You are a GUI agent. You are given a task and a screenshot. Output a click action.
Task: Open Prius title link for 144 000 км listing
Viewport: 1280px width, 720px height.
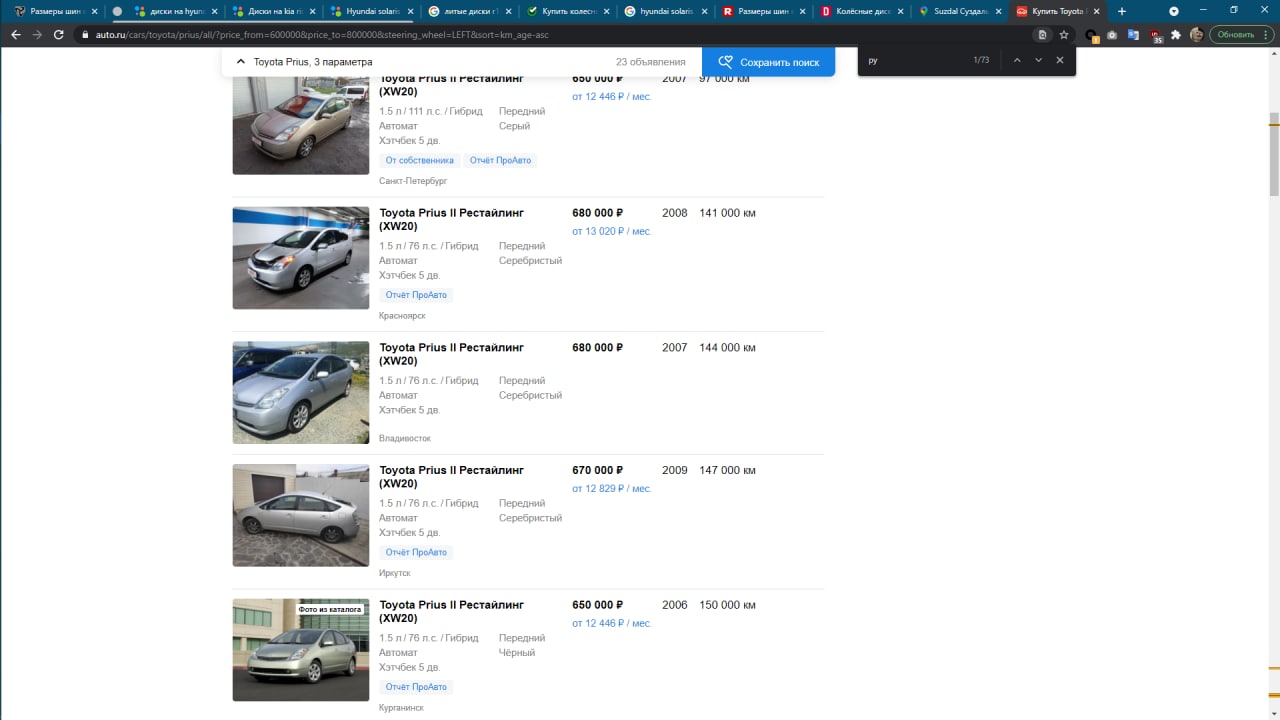(451, 354)
